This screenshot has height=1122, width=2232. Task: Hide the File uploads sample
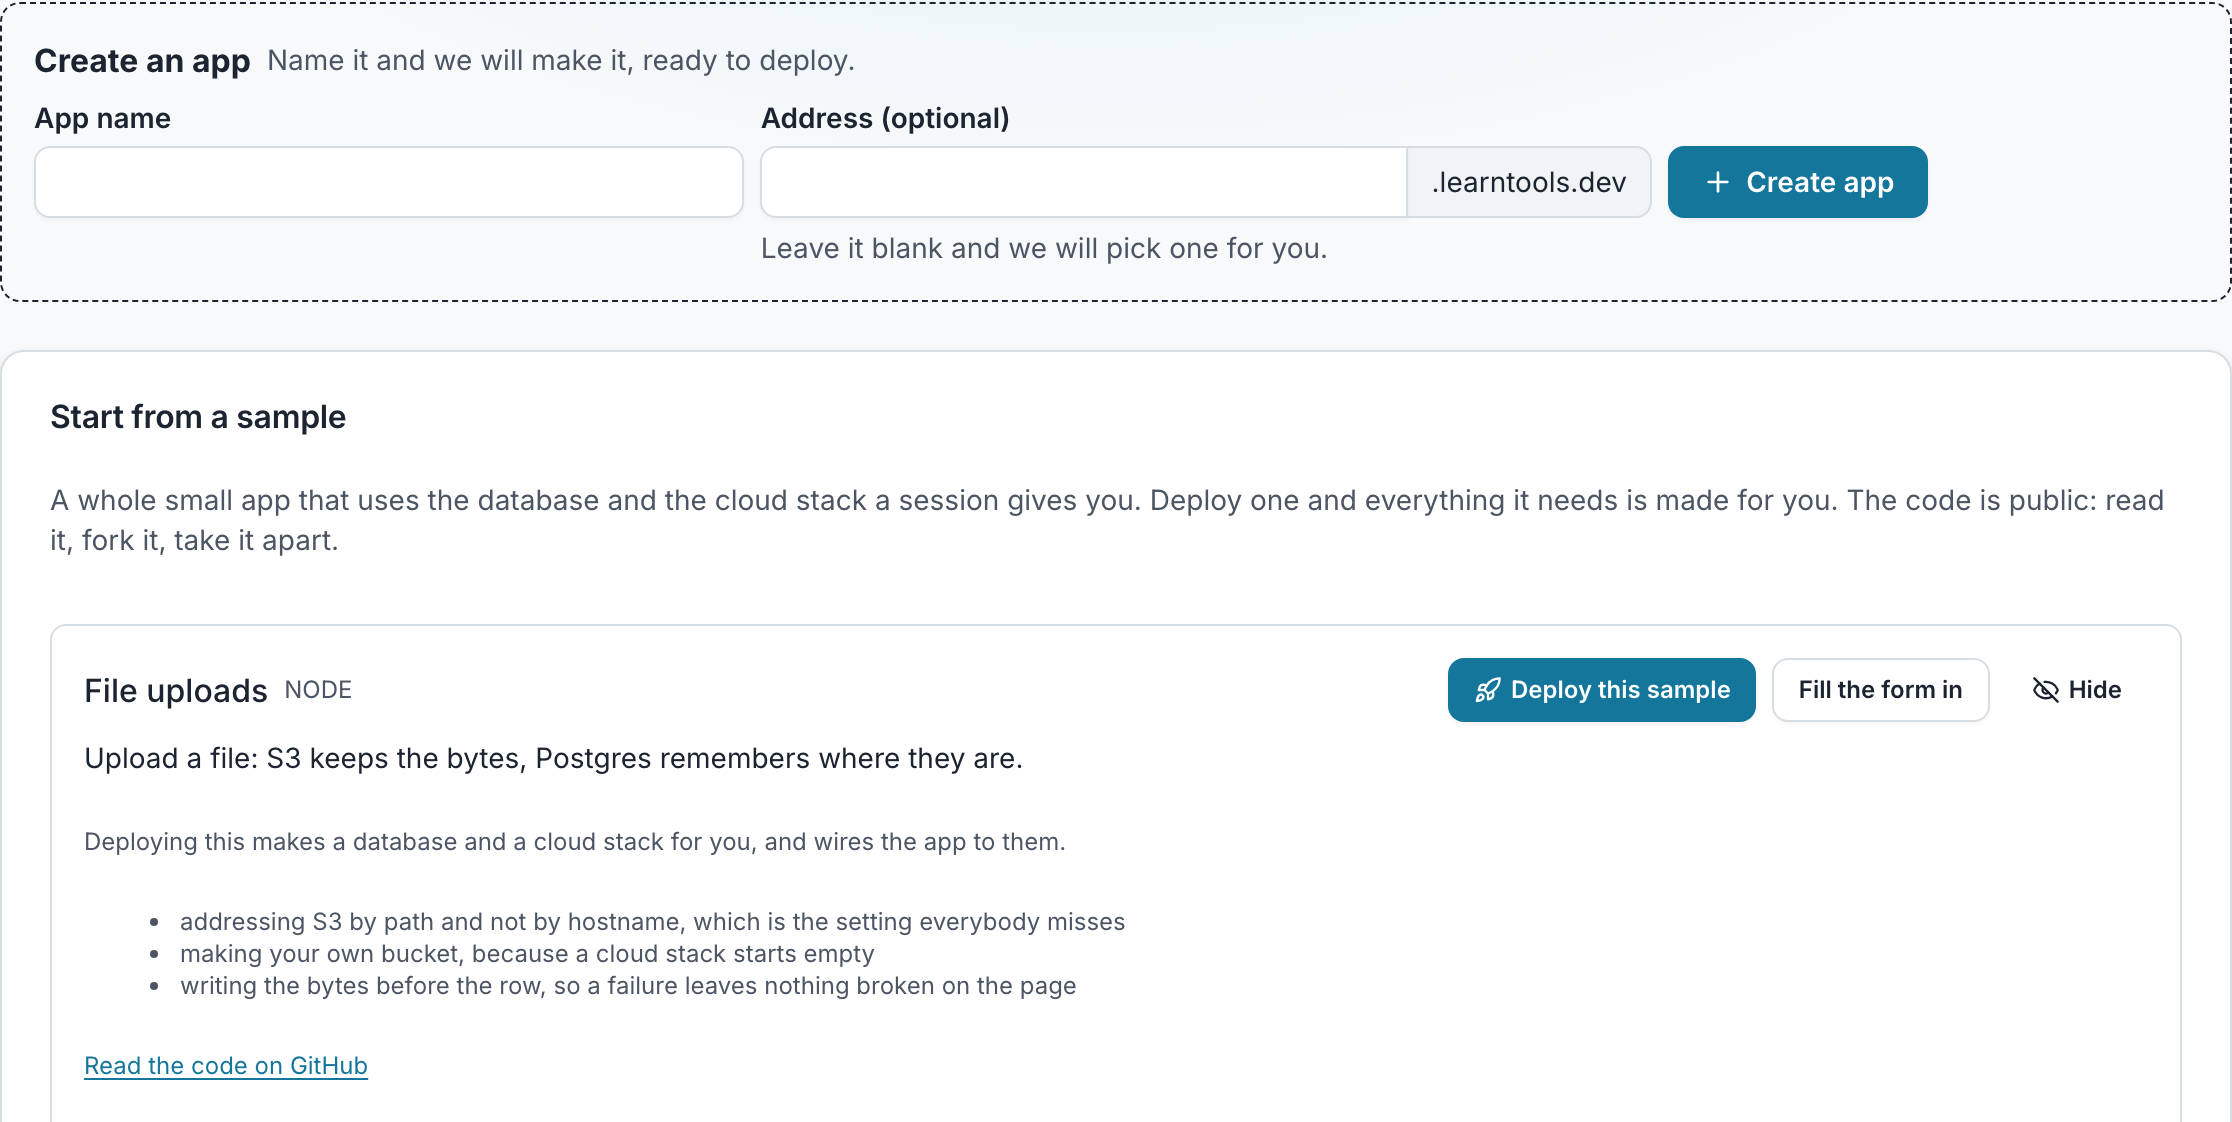tap(2076, 690)
